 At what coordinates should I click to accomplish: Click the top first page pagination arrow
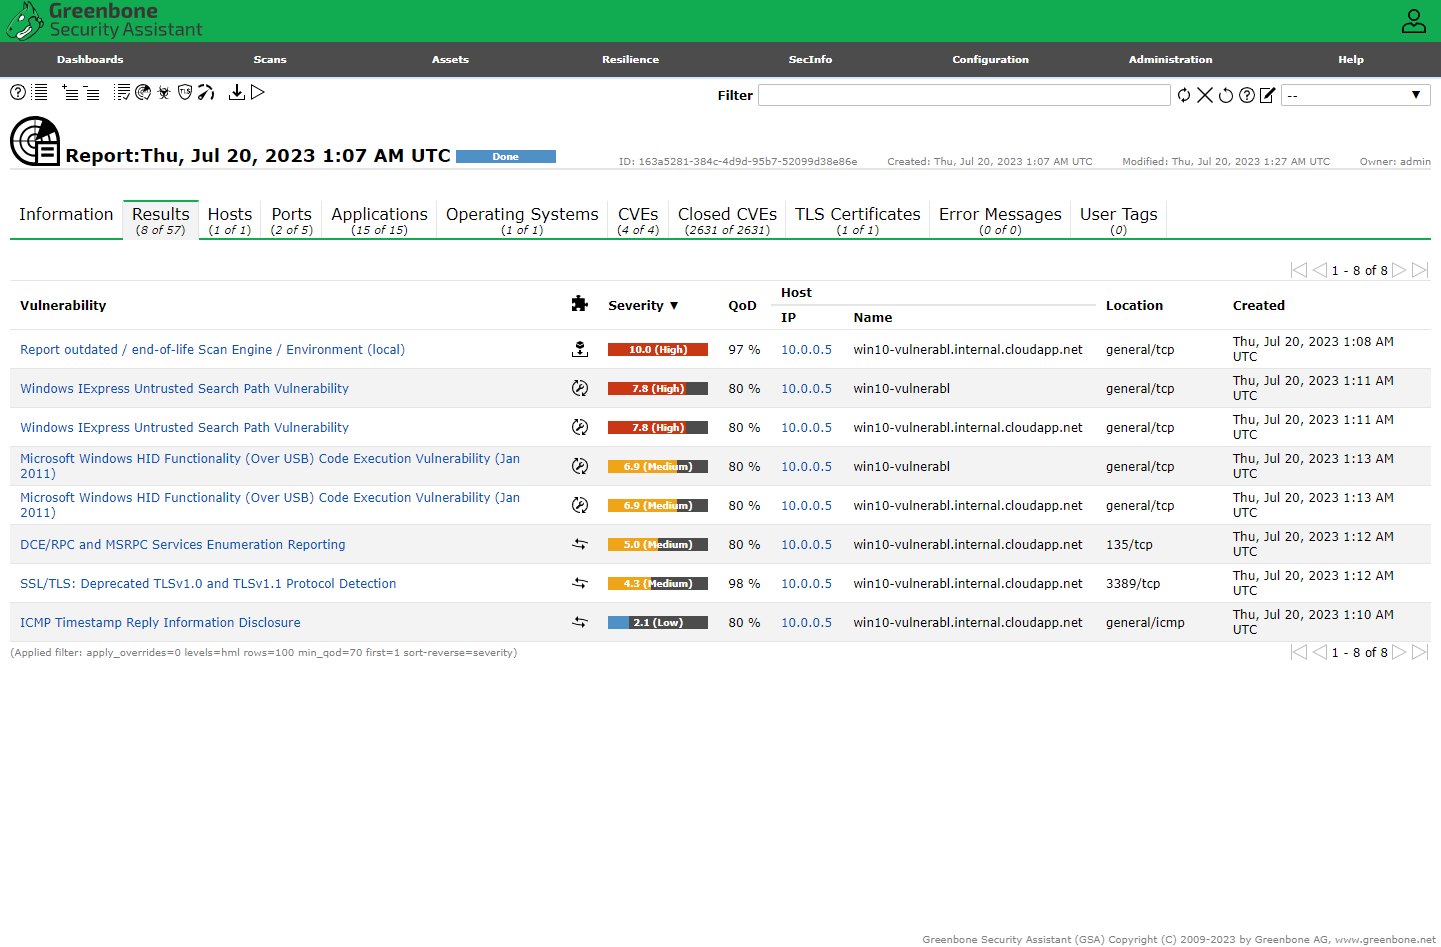pyautogui.click(x=1299, y=270)
